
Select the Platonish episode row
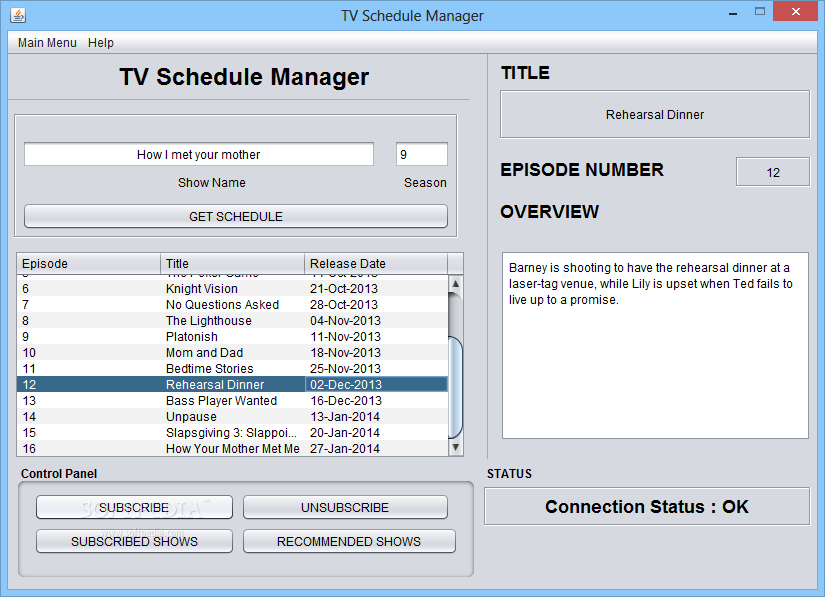(x=232, y=337)
